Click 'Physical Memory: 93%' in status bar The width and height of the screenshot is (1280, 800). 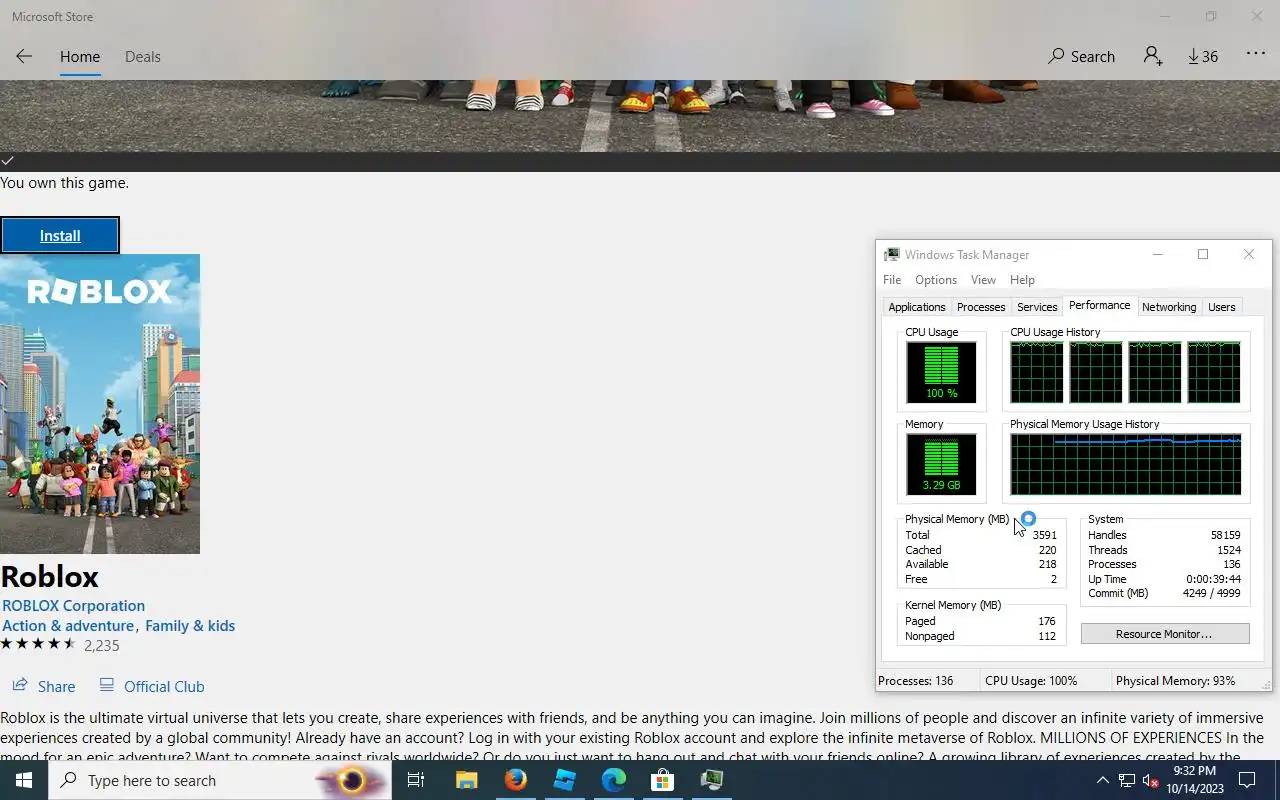[1175, 681]
